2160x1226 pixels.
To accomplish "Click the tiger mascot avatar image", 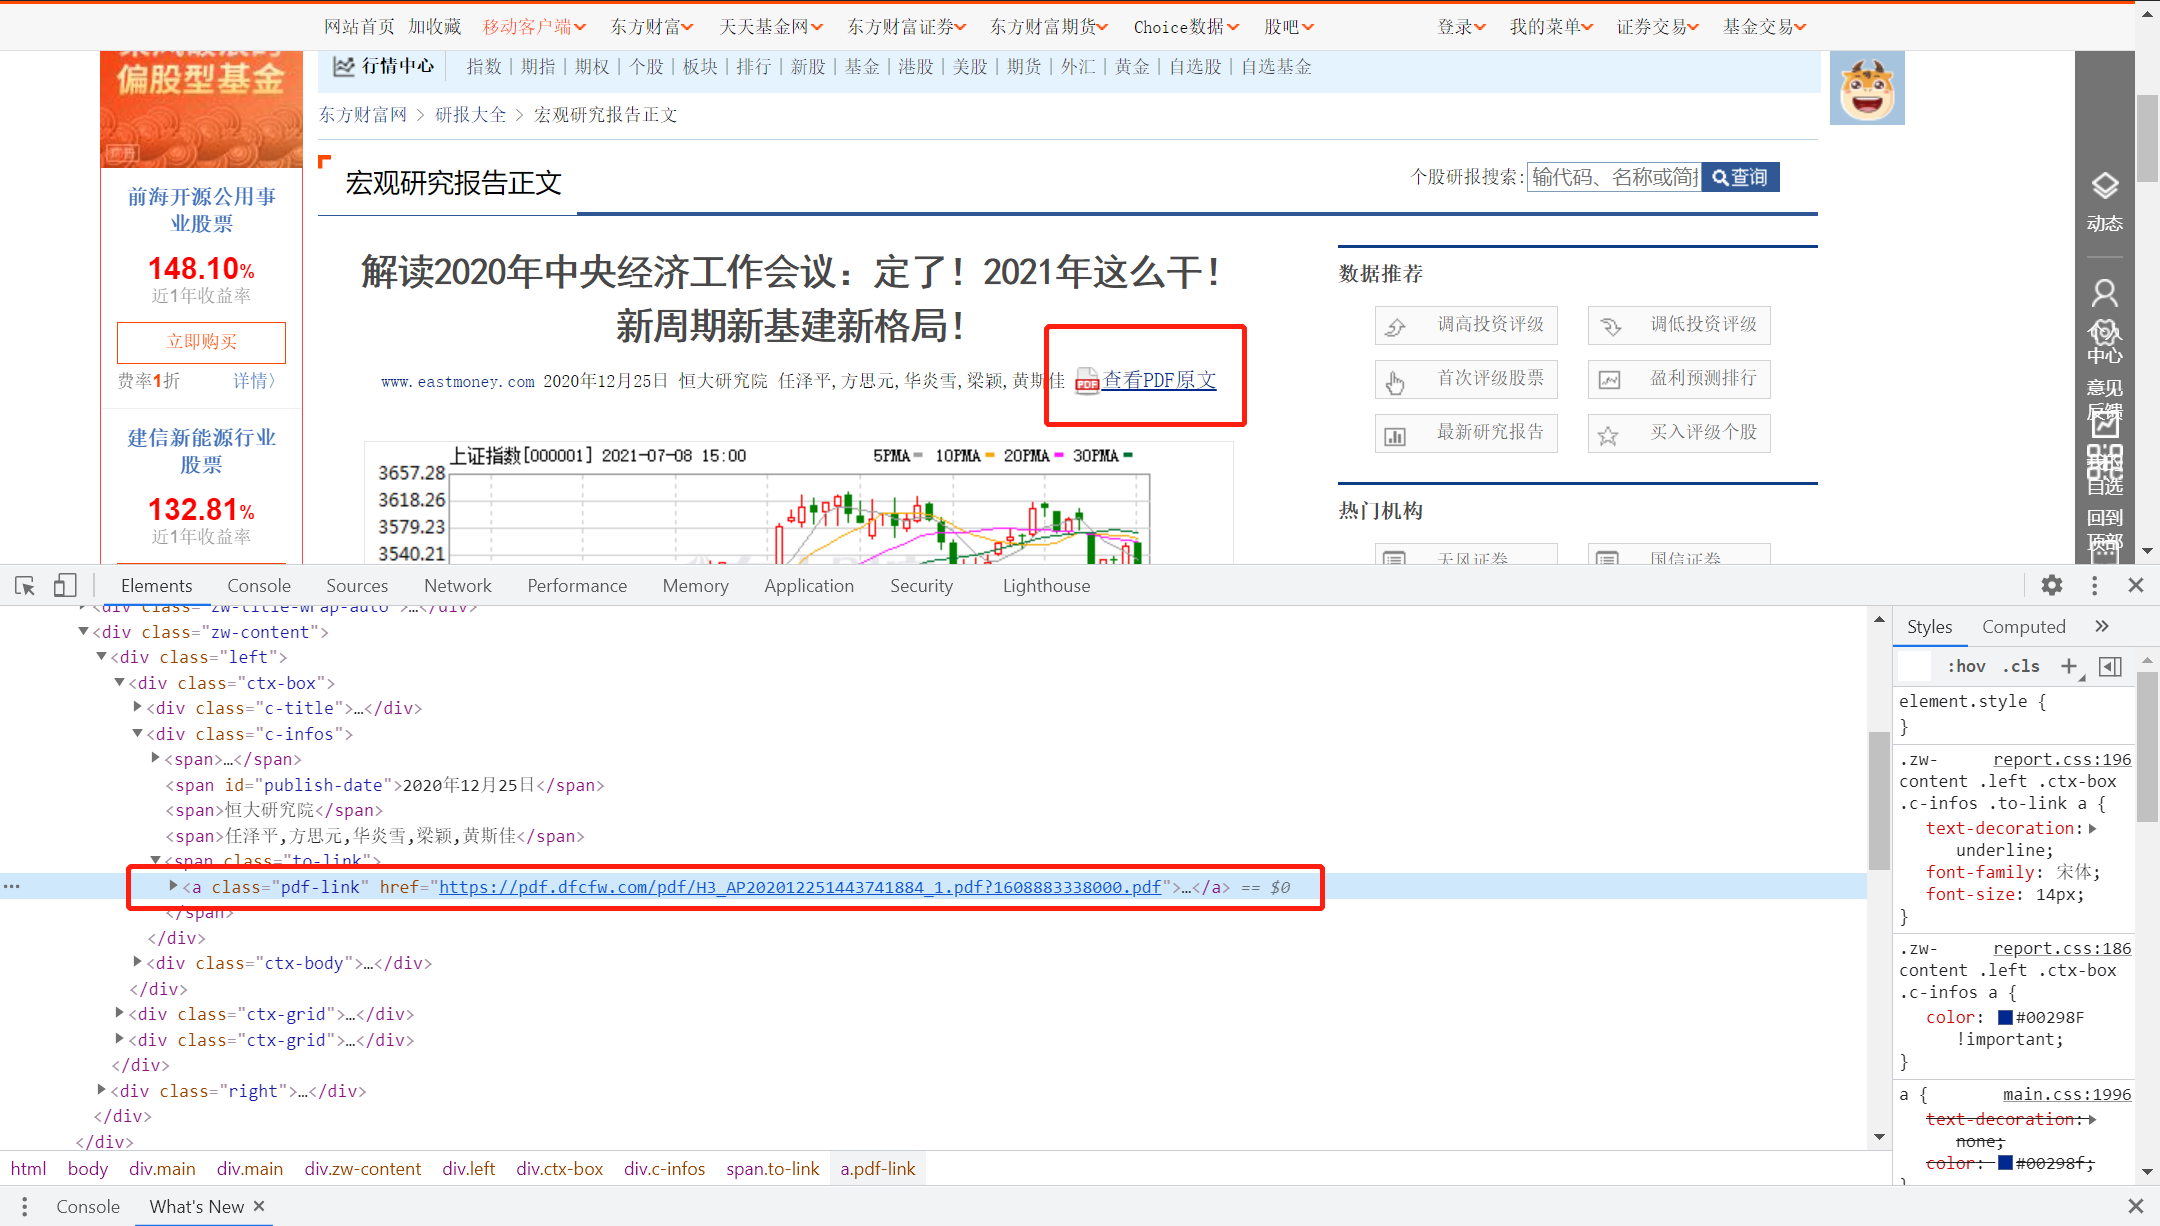I will point(1867,88).
